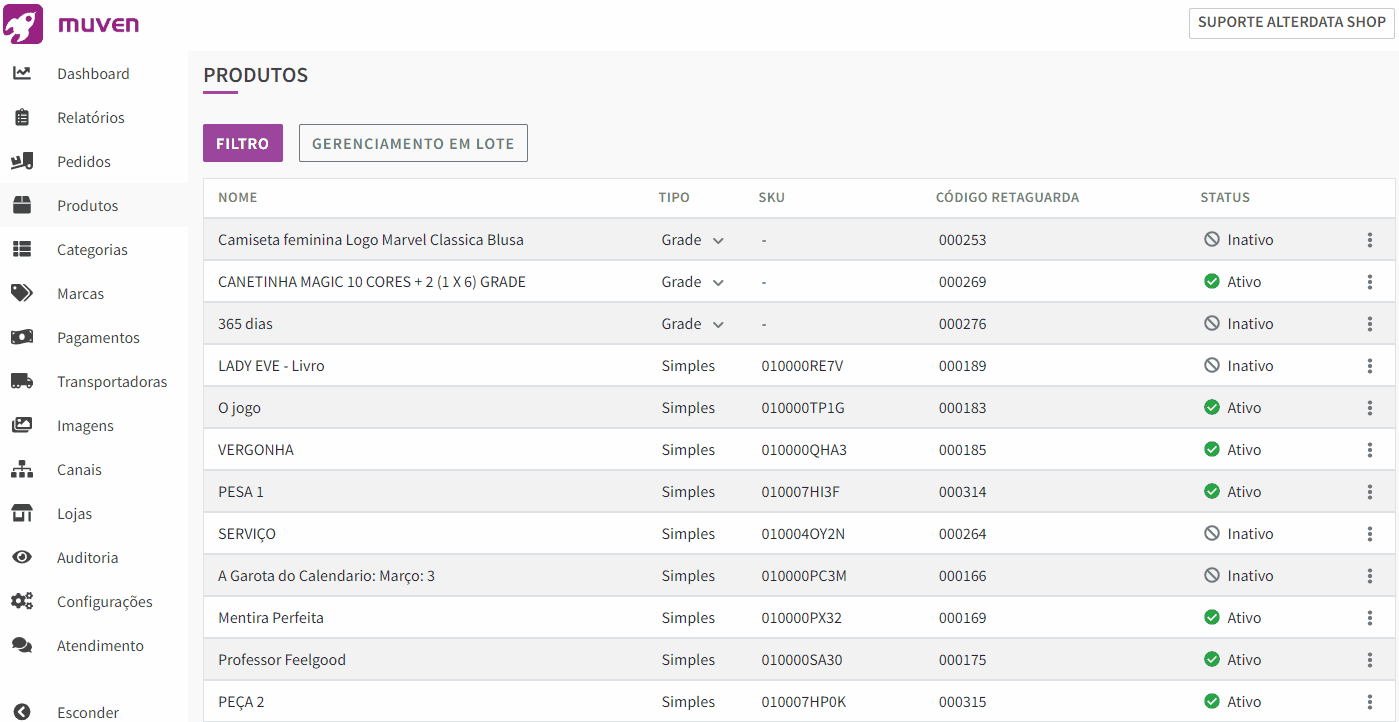Open the Pedidos dolly icon

[x=22, y=161]
